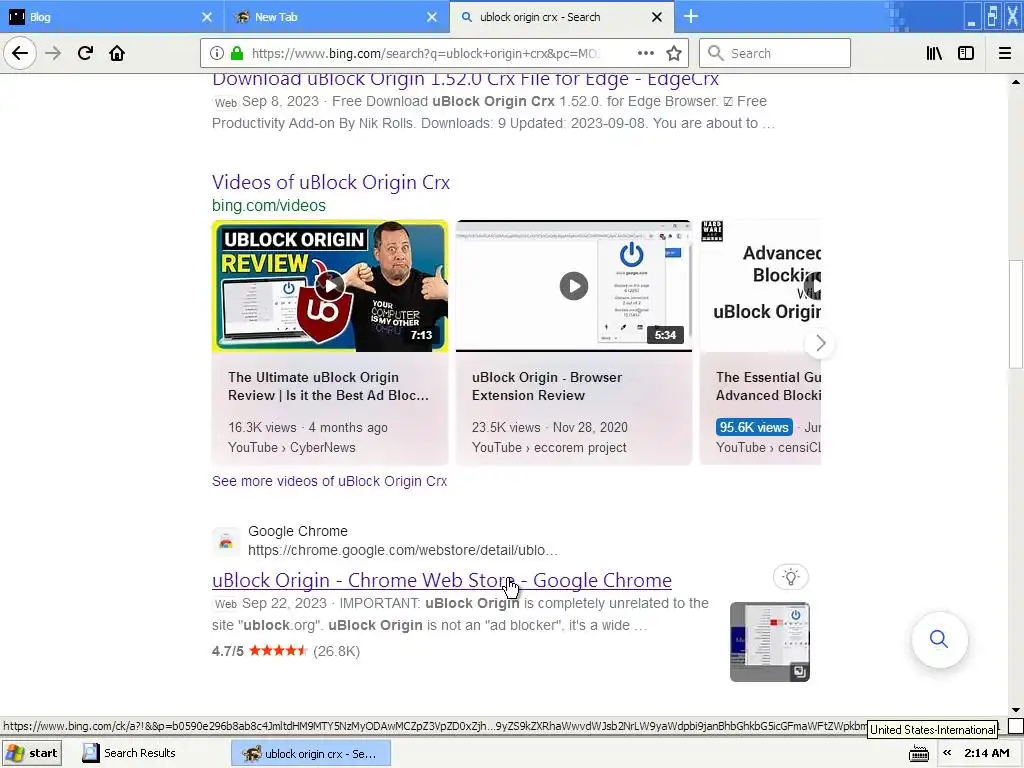
Task: Visit the bing.com/videos link
Action: 268,205
